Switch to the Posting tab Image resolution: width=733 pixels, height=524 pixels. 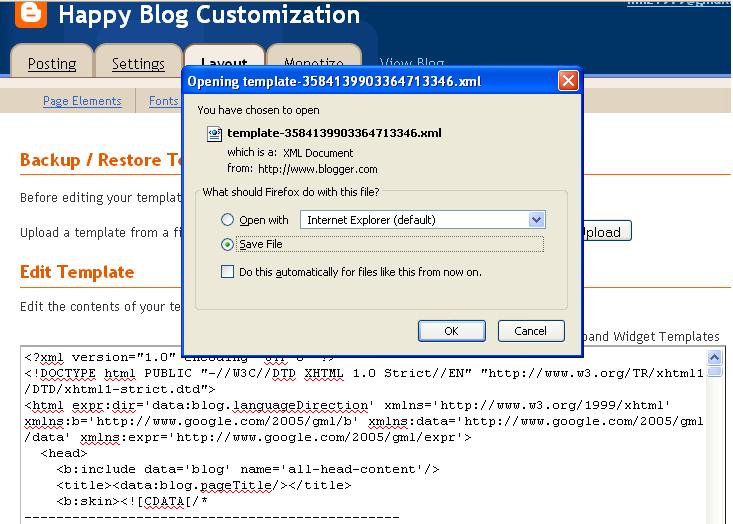tap(52, 63)
